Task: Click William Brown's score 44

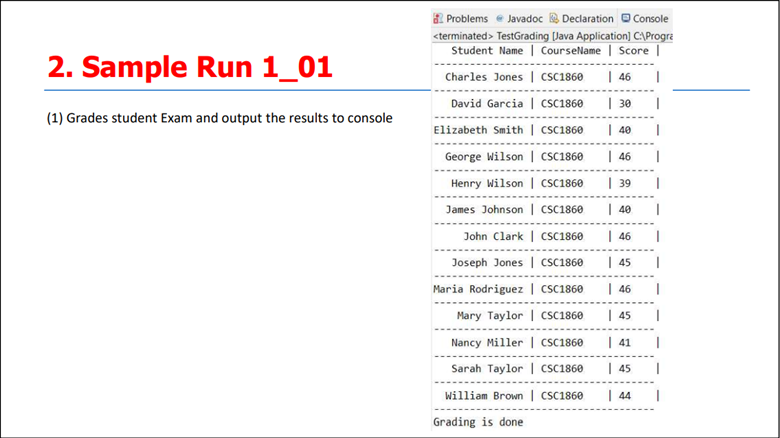Action: tap(625, 396)
